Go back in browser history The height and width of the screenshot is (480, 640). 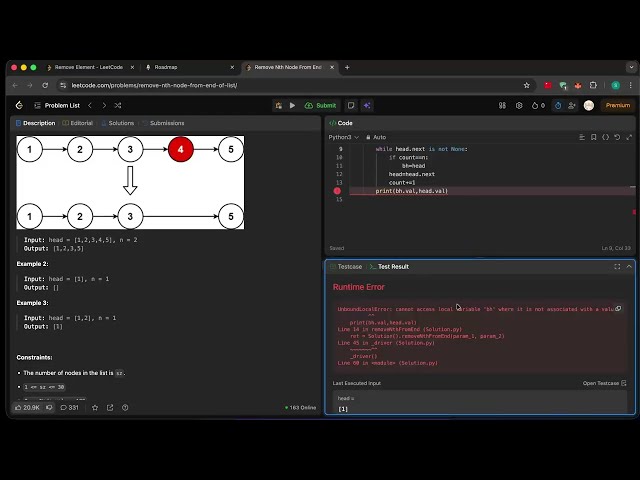[15, 85]
